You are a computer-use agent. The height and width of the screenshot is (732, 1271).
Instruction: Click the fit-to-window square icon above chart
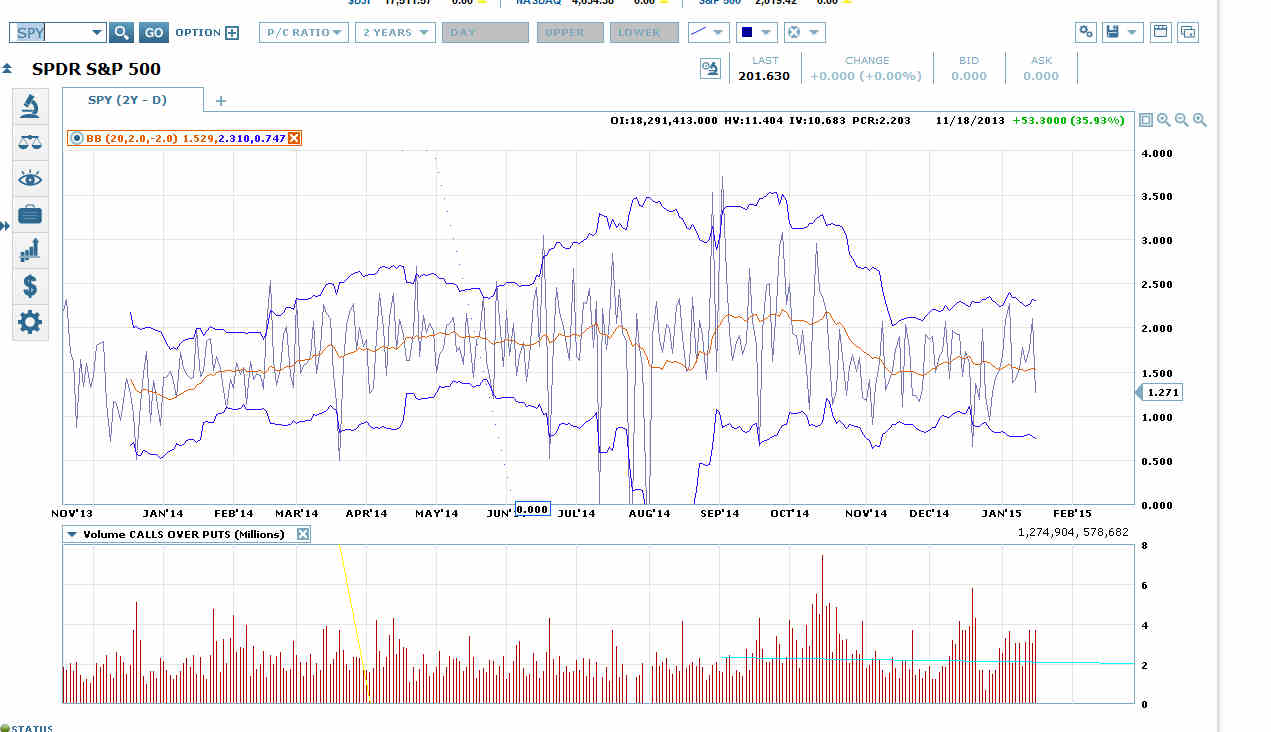tap(1146, 120)
